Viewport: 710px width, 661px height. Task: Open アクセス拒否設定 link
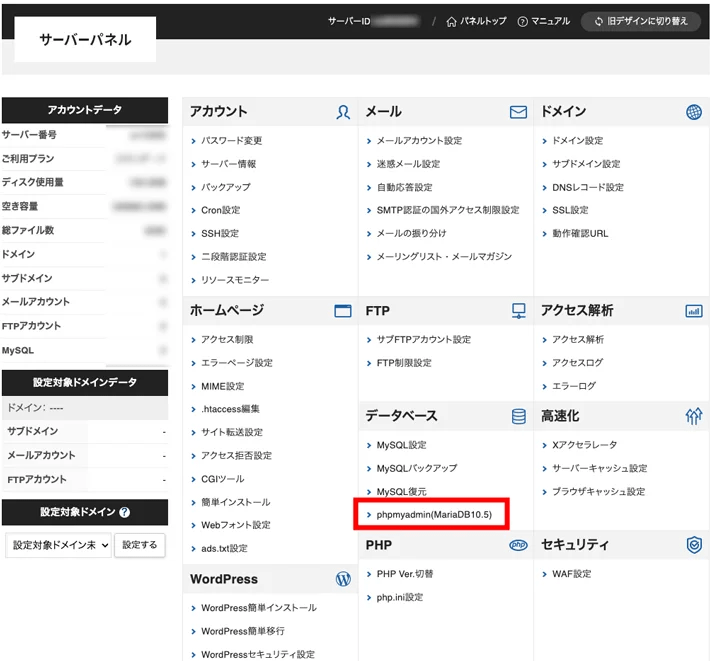pos(236,456)
